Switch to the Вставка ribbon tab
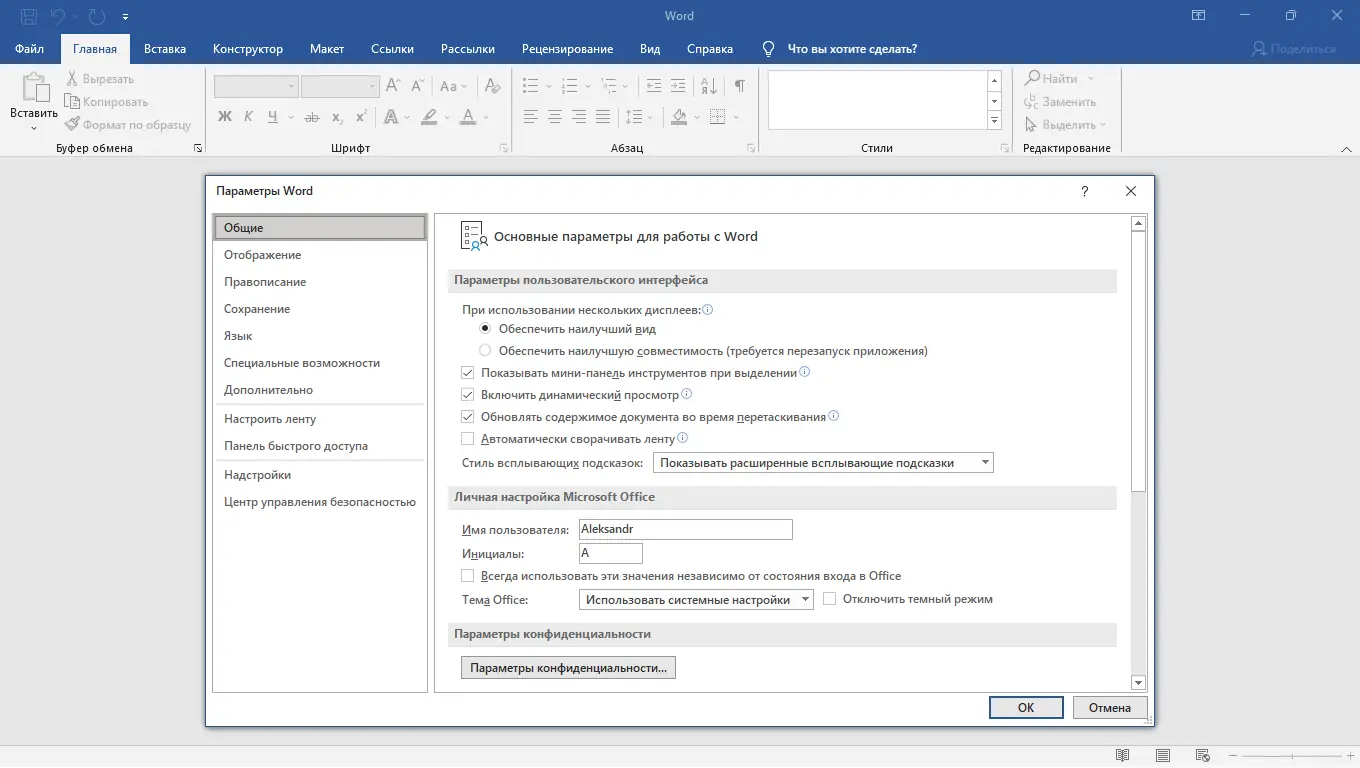 click(164, 48)
